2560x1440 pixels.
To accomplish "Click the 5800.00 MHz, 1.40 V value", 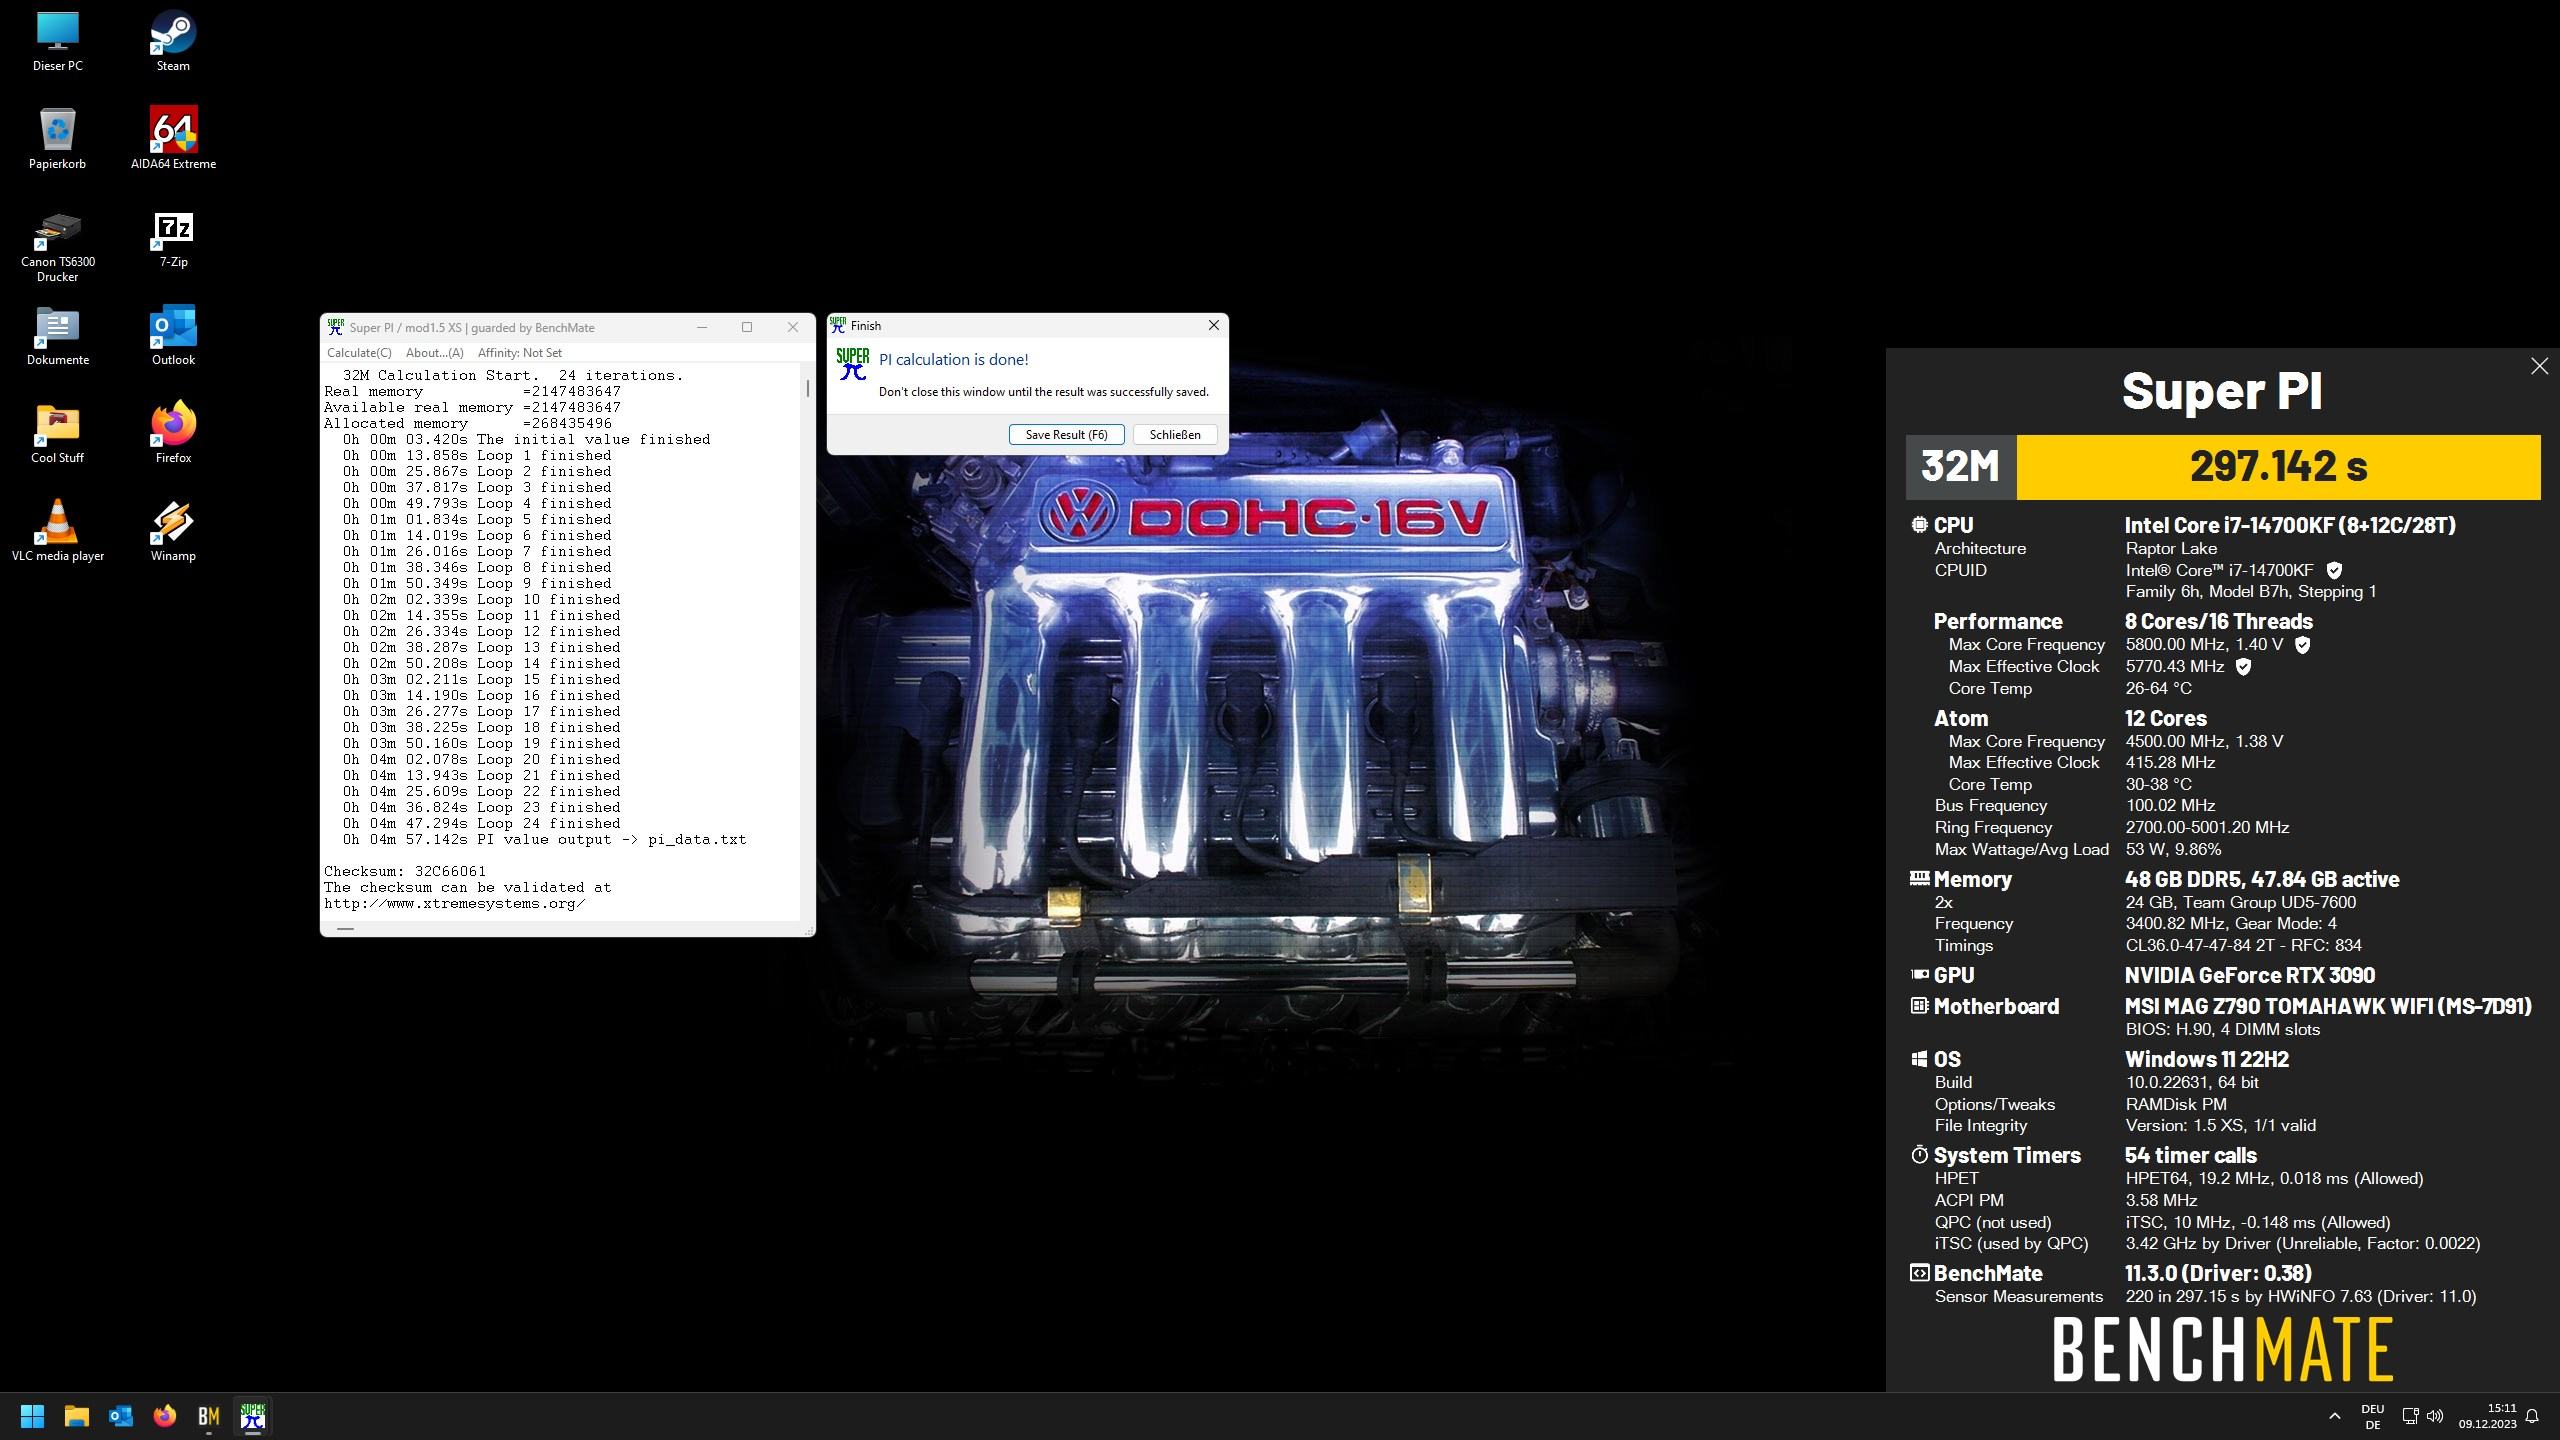I will pyautogui.click(x=2204, y=645).
